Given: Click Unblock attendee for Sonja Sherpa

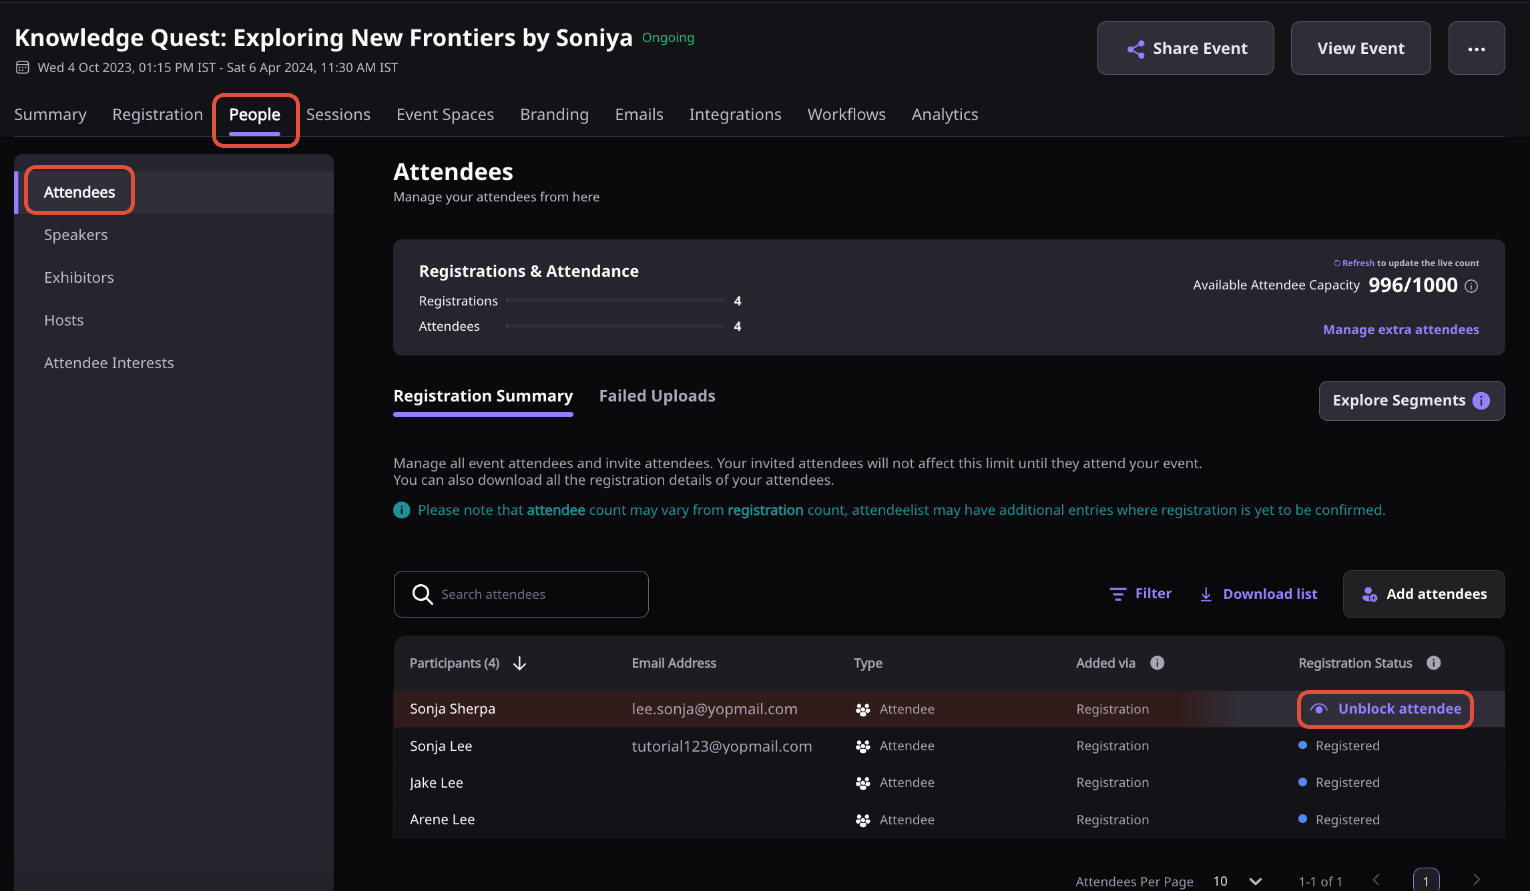Looking at the screenshot, I should [x=1386, y=709].
